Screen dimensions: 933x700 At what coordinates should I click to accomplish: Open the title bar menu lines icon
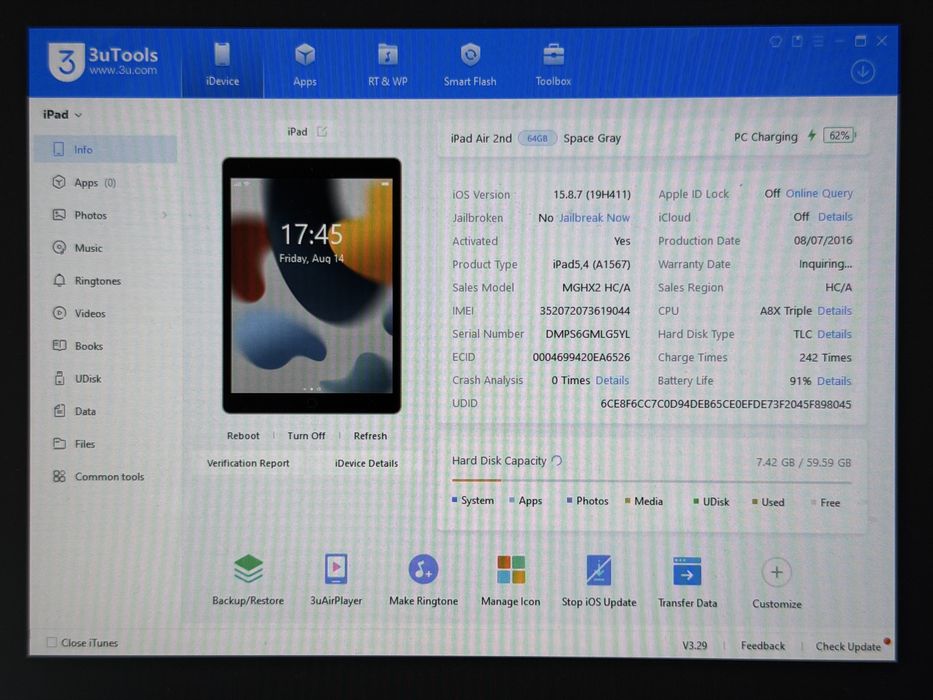tap(818, 41)
